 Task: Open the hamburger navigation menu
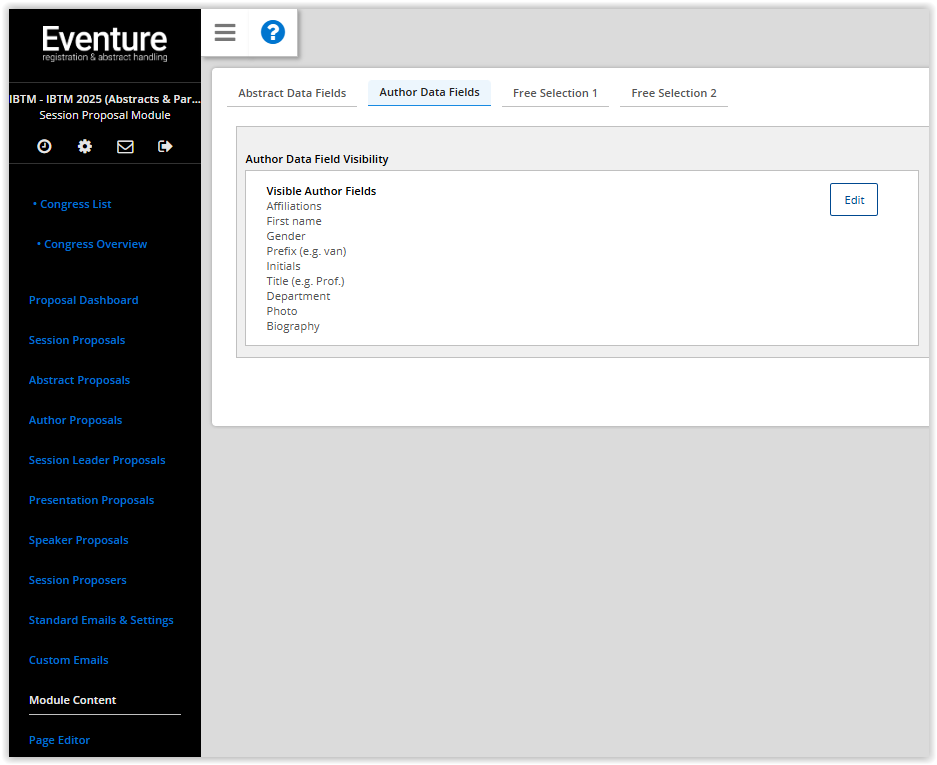click(224, 32)
